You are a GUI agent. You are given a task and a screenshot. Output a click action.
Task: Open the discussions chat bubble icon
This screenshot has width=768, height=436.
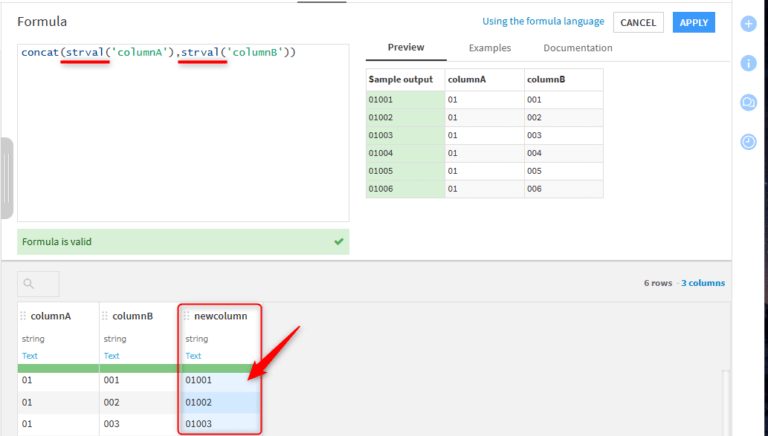pos(748,102)
